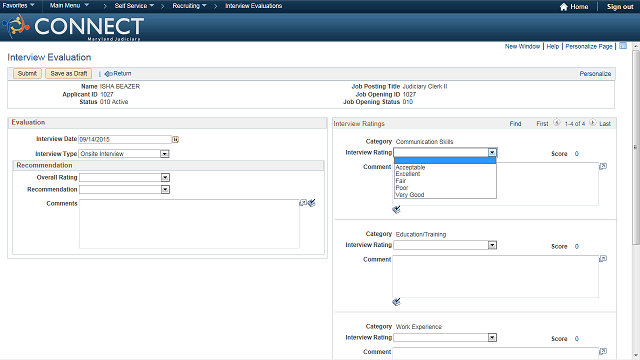Open pop-out editor icon for Recommendation Comments
The width and height of the screenshot is (640, 360).
(x=303, y=202)
